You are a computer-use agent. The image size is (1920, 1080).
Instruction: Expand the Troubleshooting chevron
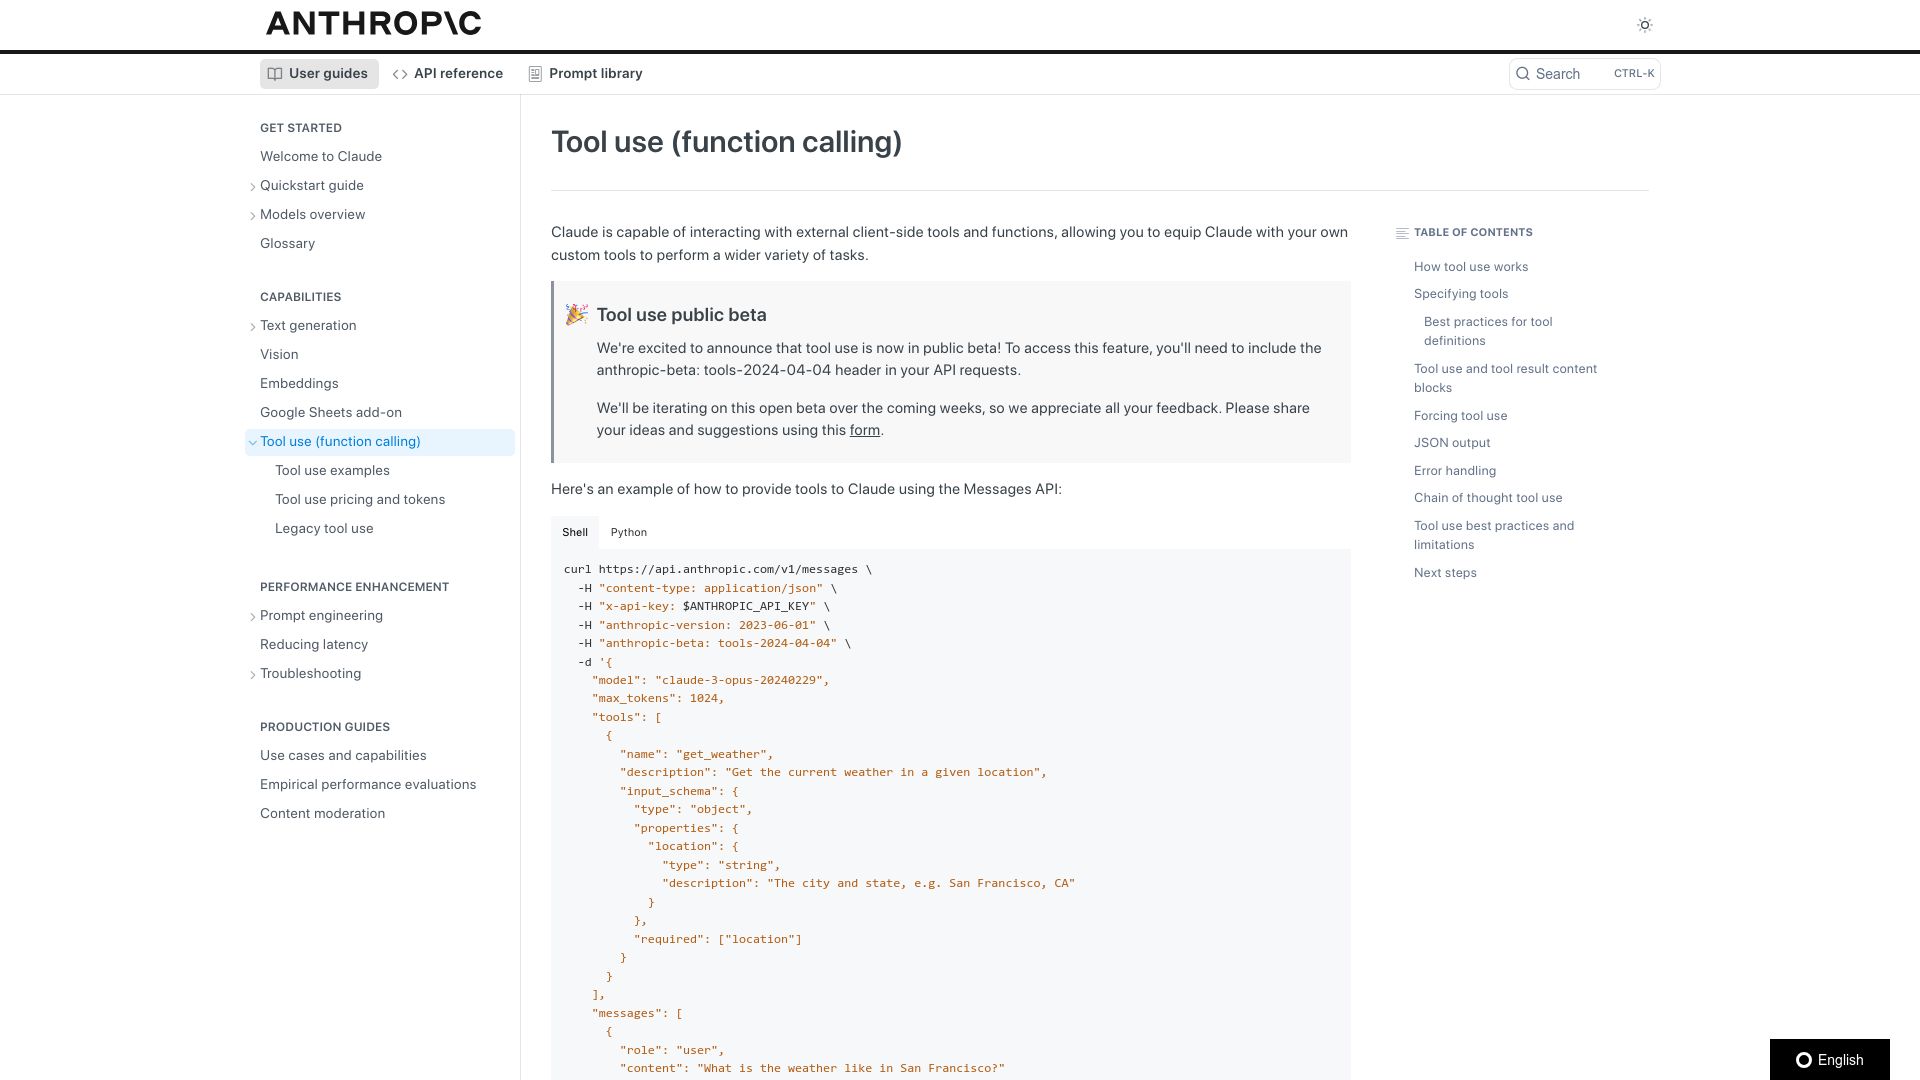252,674
